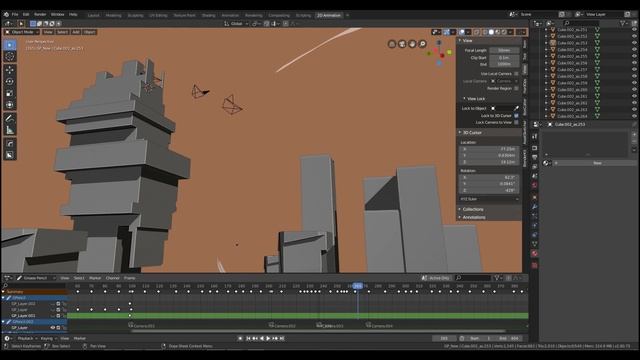This screenshot has height=360, width=640.
Task: Open the dope sheet Channel menu
Action: [113, 278]
